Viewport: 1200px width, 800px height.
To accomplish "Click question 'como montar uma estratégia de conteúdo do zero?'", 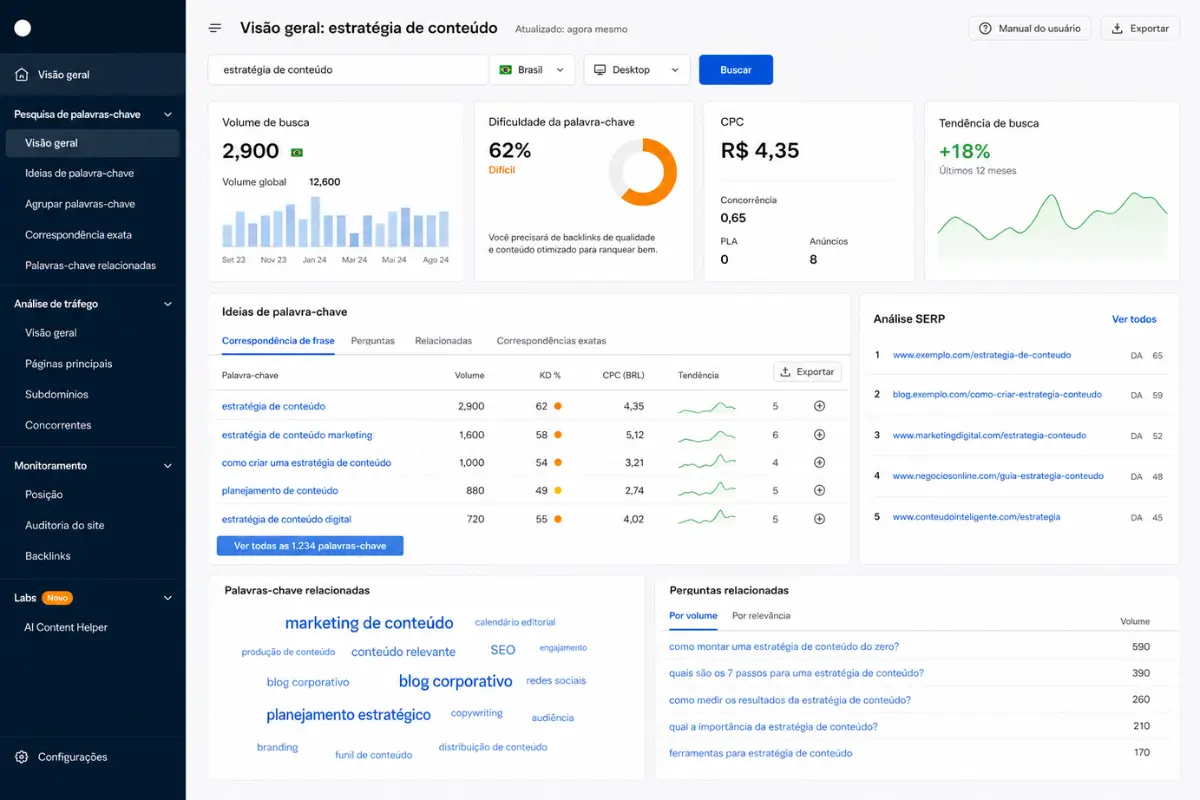I will coord(784,647).
